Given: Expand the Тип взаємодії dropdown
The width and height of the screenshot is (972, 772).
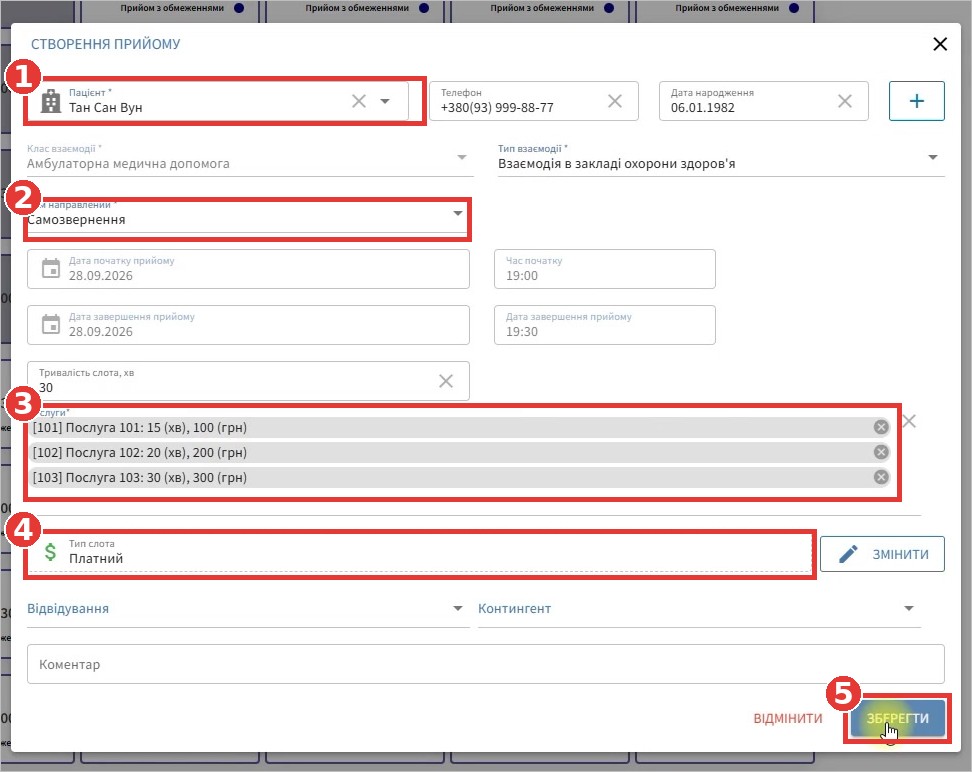Looking at the screenshot, I should (x=933, y=158).
